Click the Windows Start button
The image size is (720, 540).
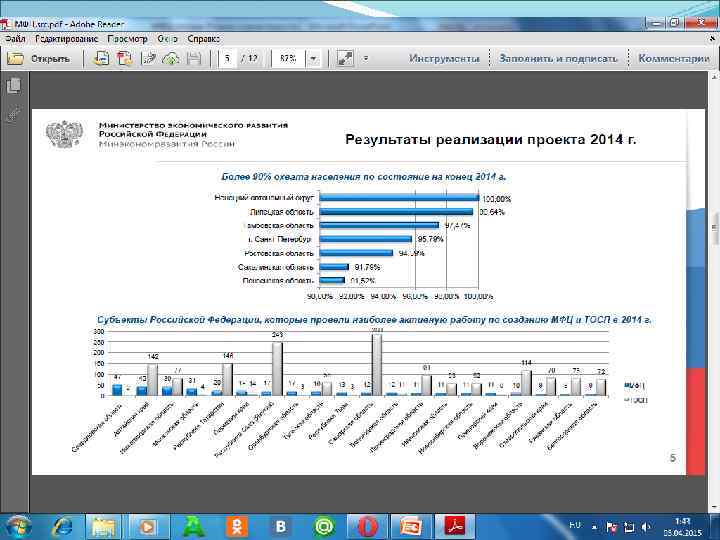coord(17,527)
